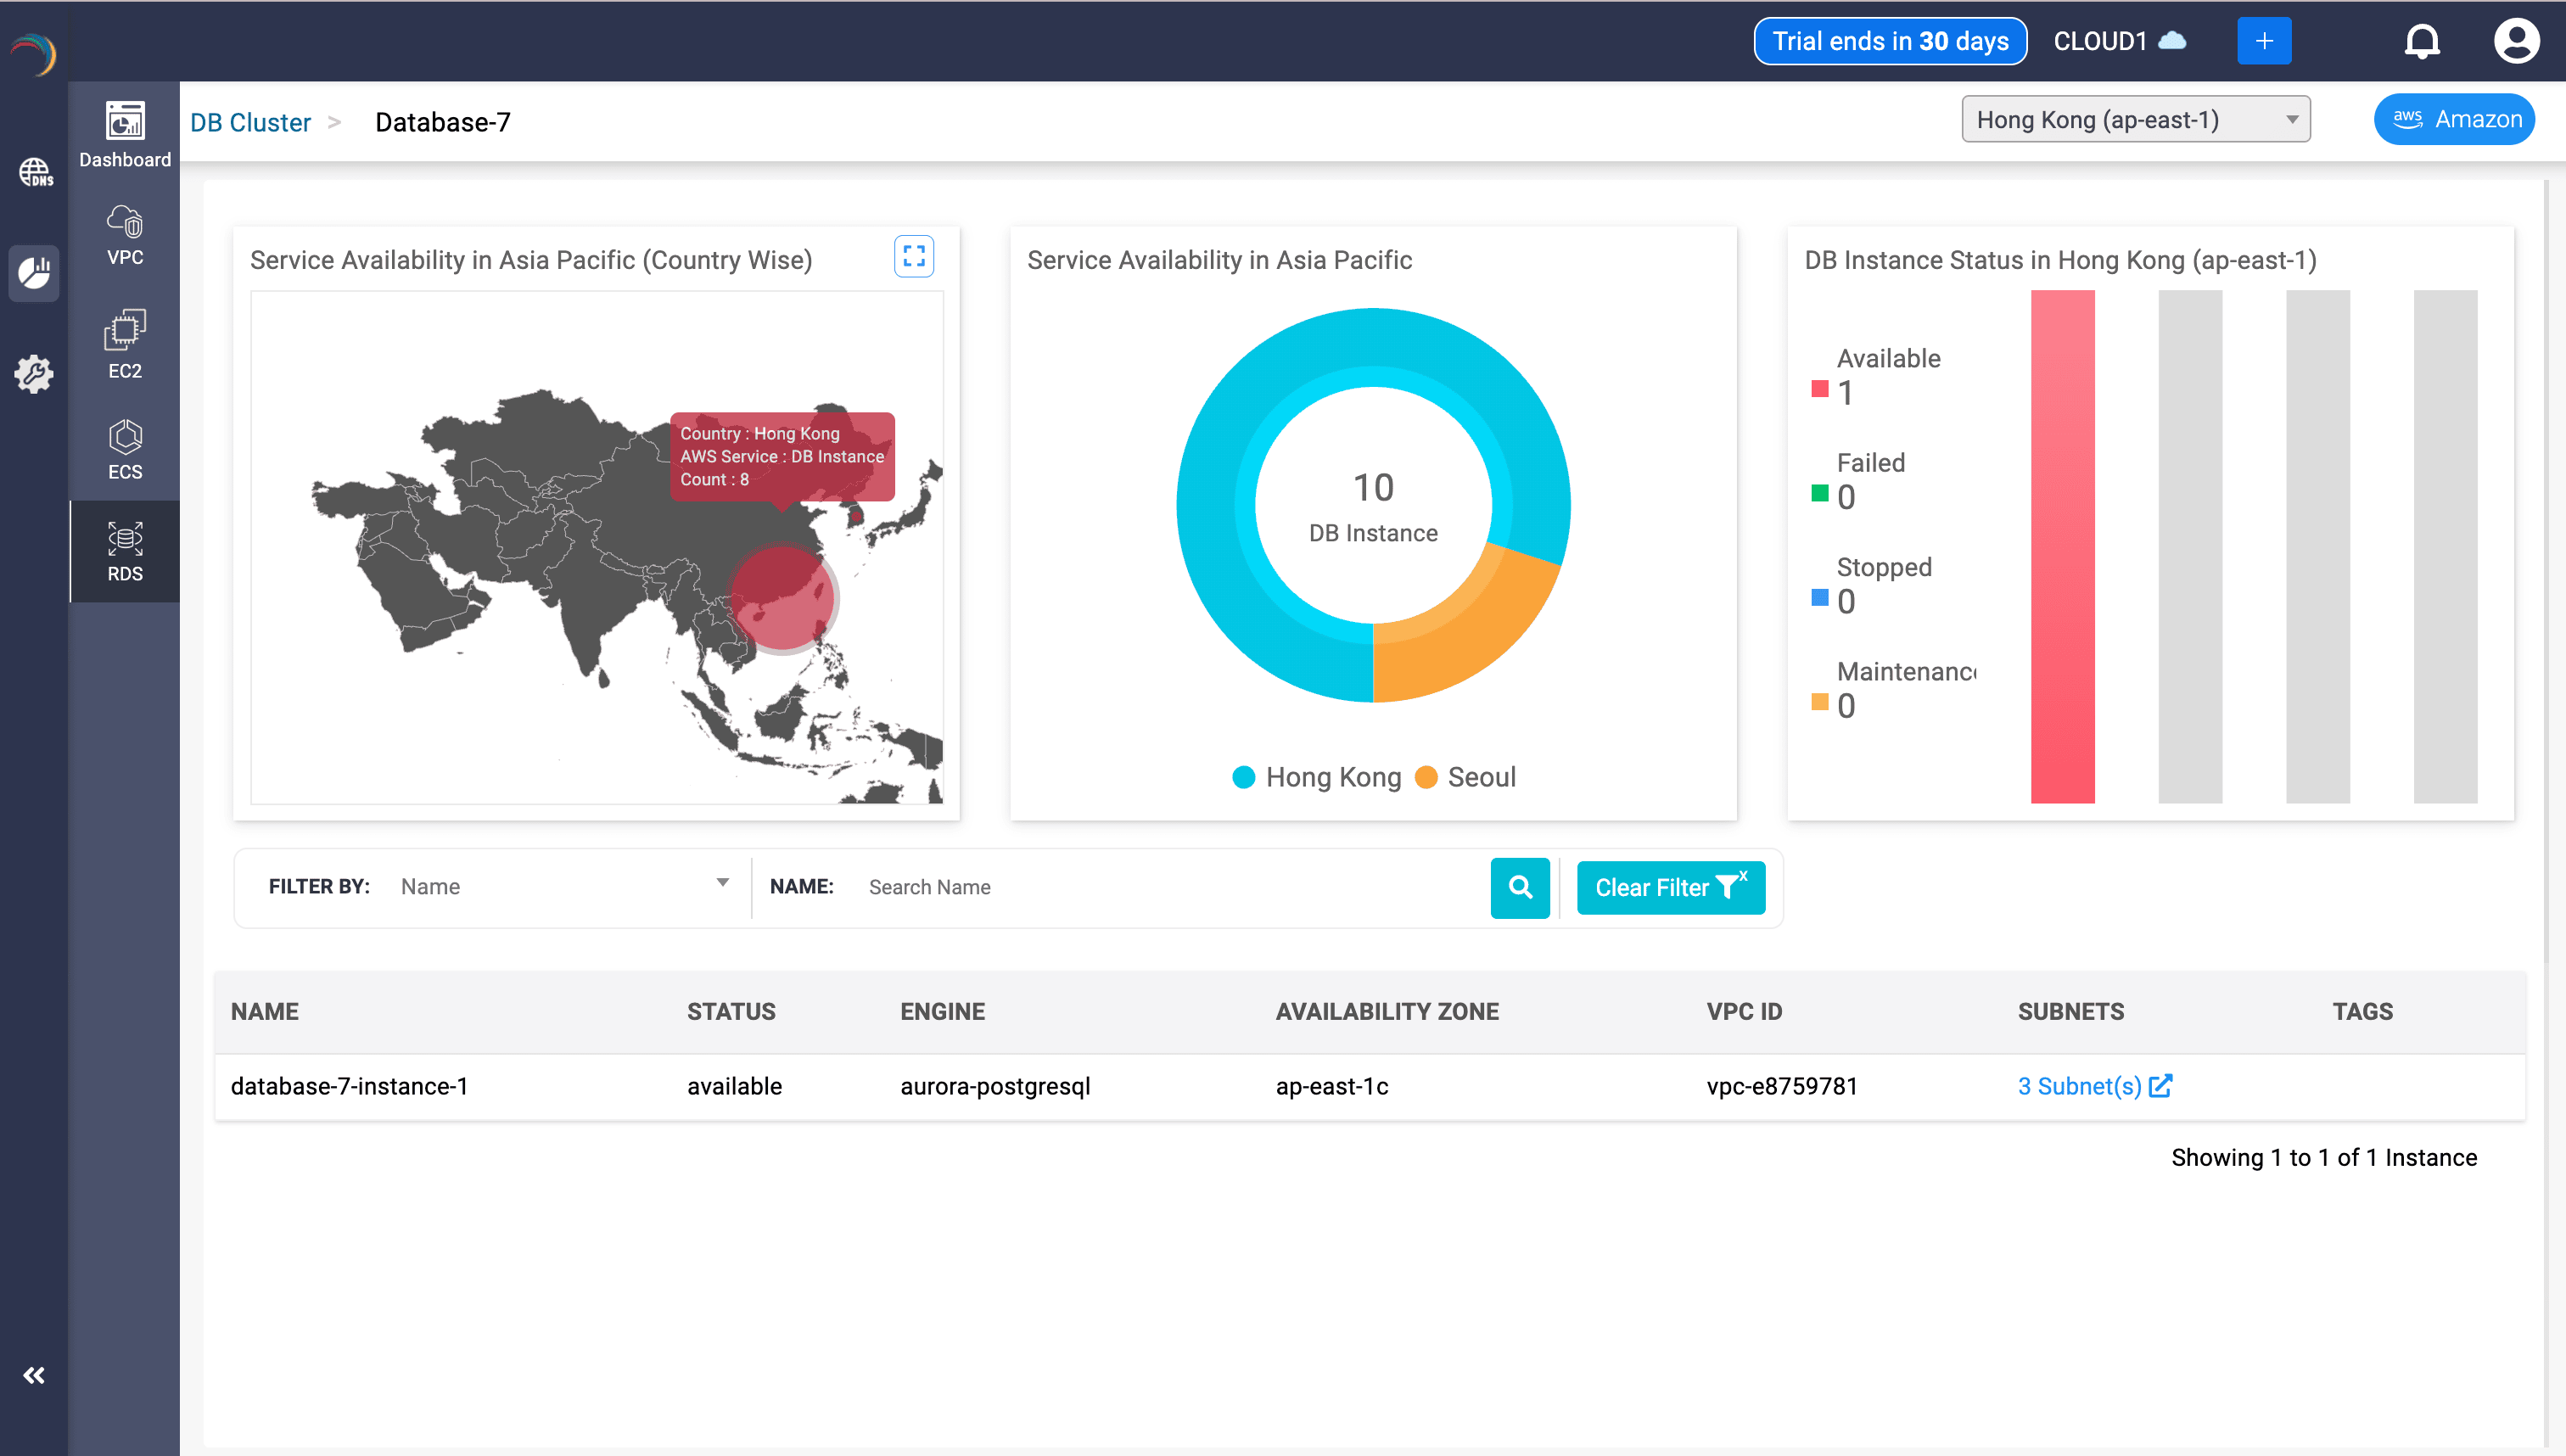The width and height of the screenshot is (2566, 1456).
Task: Click the notification bell icon
Action: [2421, 42]
